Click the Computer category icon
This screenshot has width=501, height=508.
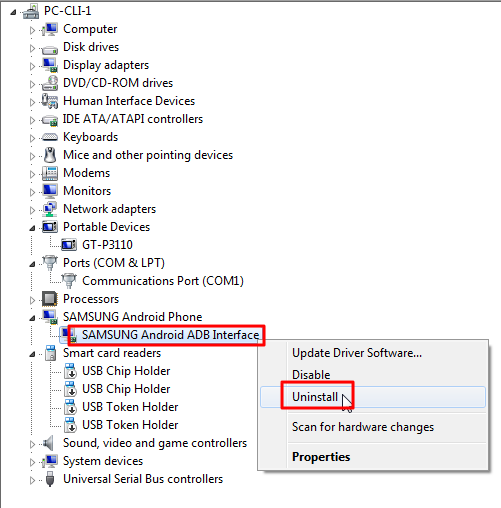[50, 29]
